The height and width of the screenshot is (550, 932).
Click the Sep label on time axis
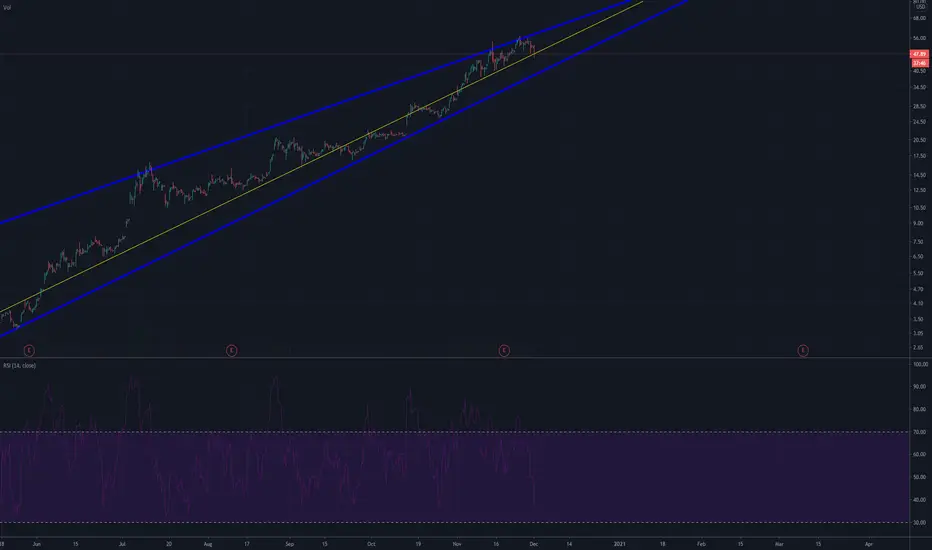pyautogui.click(x=289, y=543)
